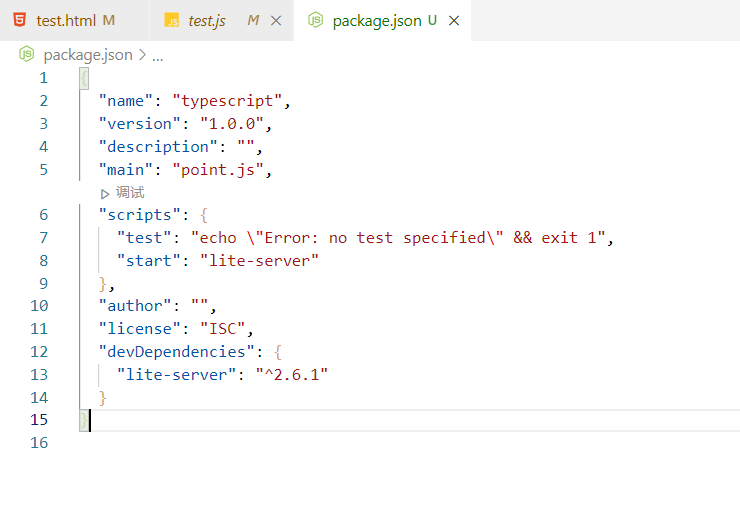Click line number 6 in the gutter

click(x=43, y=215)
